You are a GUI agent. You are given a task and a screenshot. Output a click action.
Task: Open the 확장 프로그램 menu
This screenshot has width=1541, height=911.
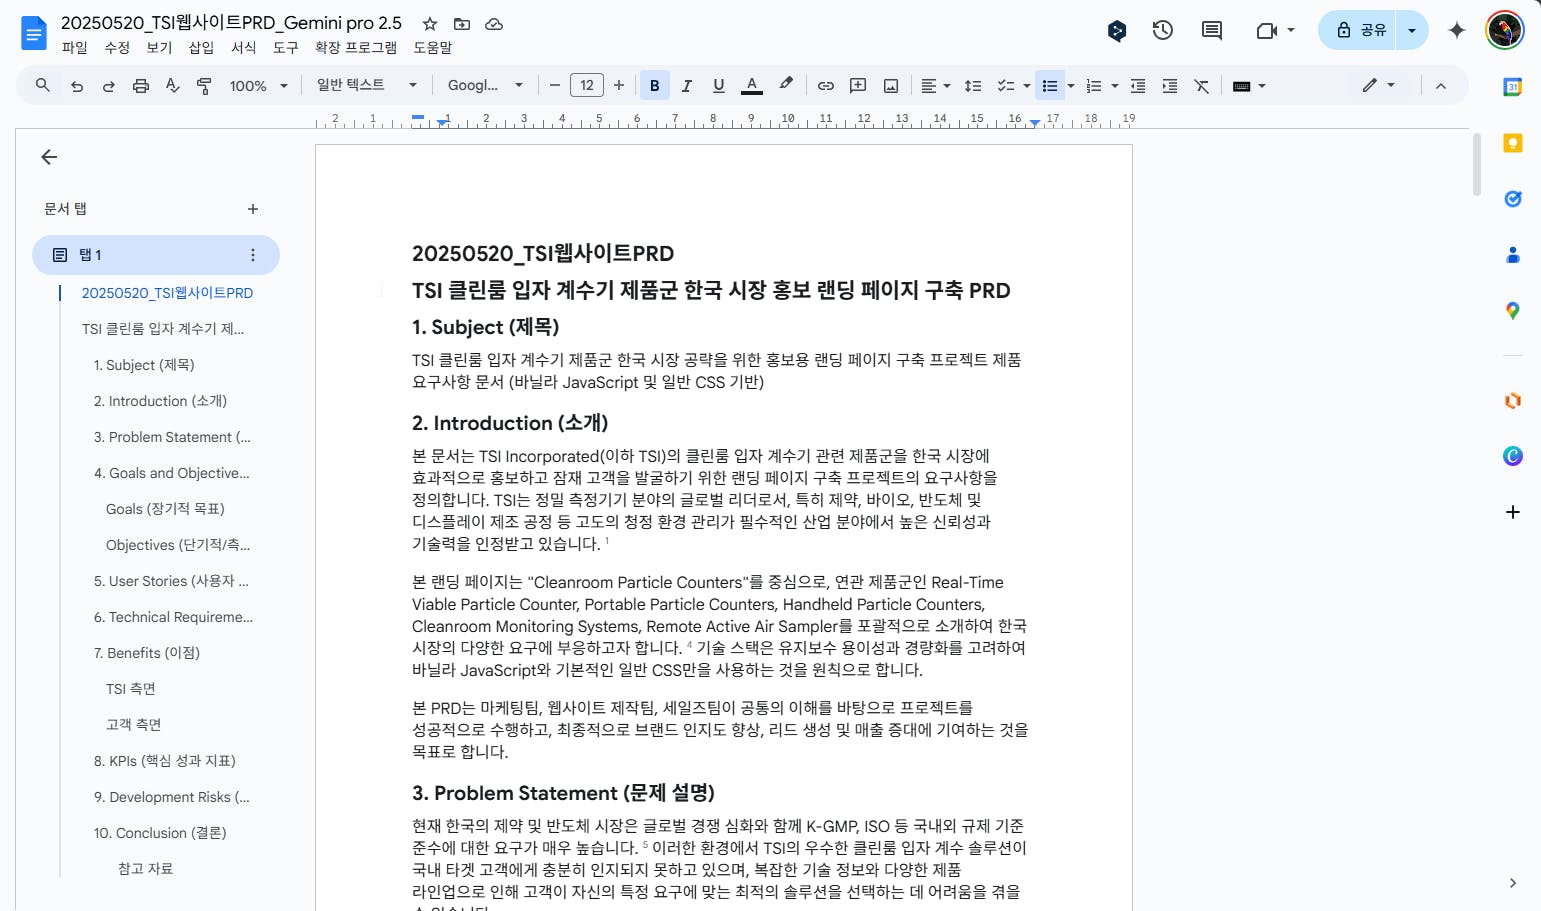356,47
